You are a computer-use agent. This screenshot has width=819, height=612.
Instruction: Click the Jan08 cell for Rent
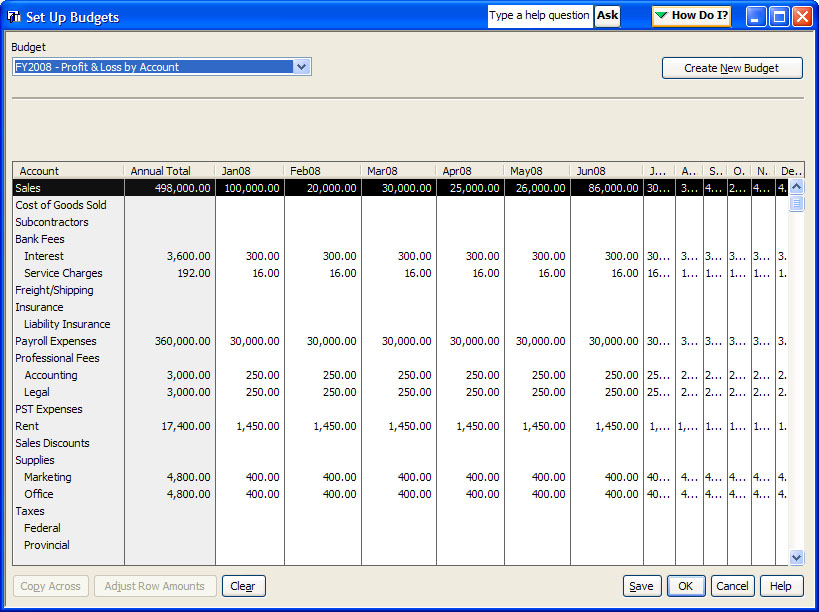250,426
